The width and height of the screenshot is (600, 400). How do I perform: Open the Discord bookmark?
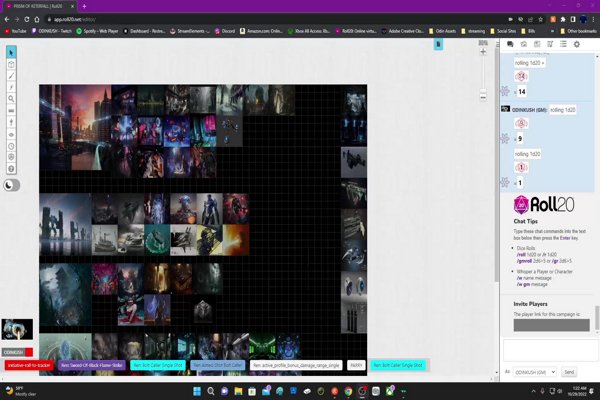pos(225,31)
